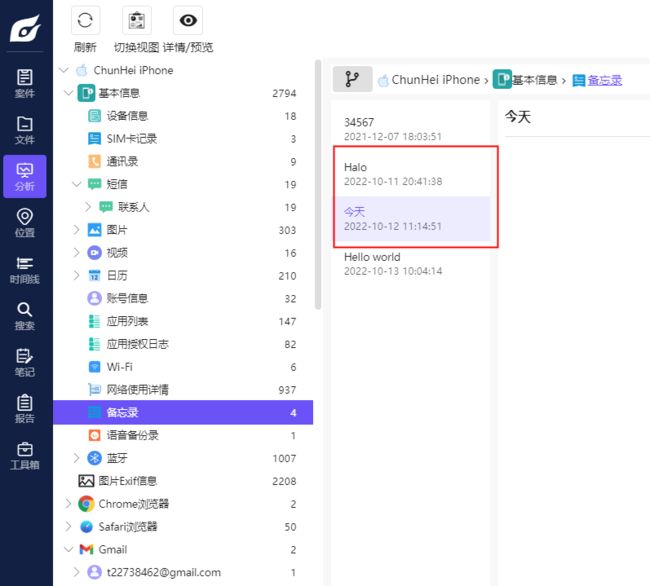
Task: Open the Case (案件) sidebar section
Action: pos(24,83)
